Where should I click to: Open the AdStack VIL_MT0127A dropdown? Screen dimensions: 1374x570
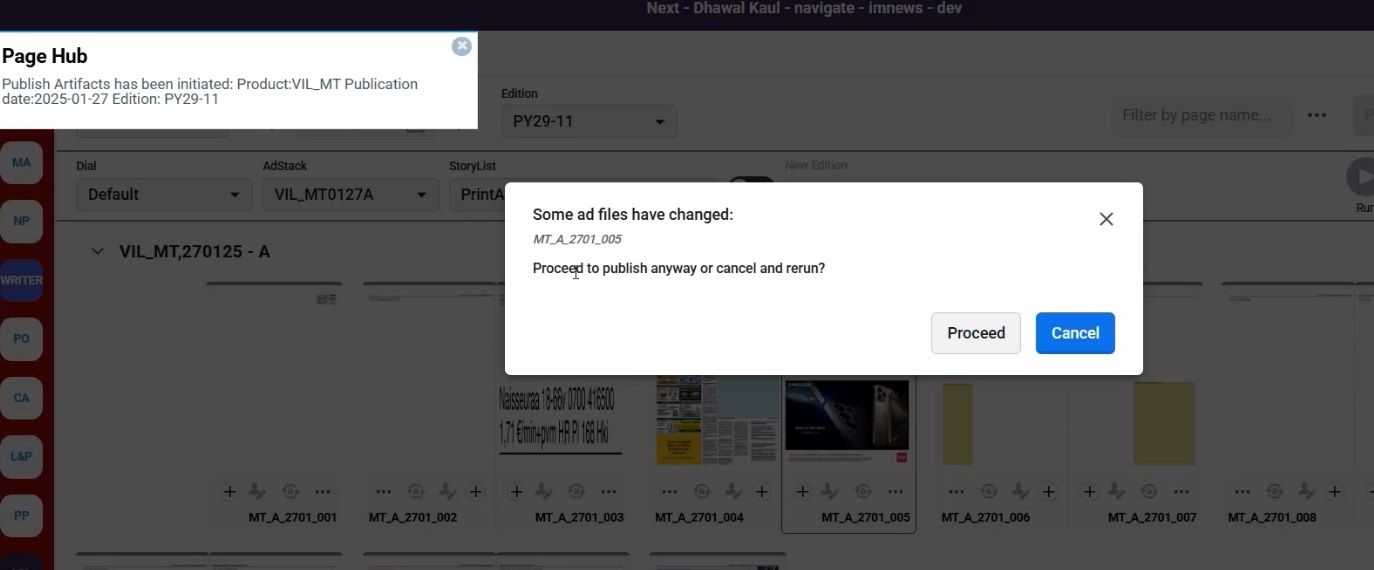click(x=351, y=194)
